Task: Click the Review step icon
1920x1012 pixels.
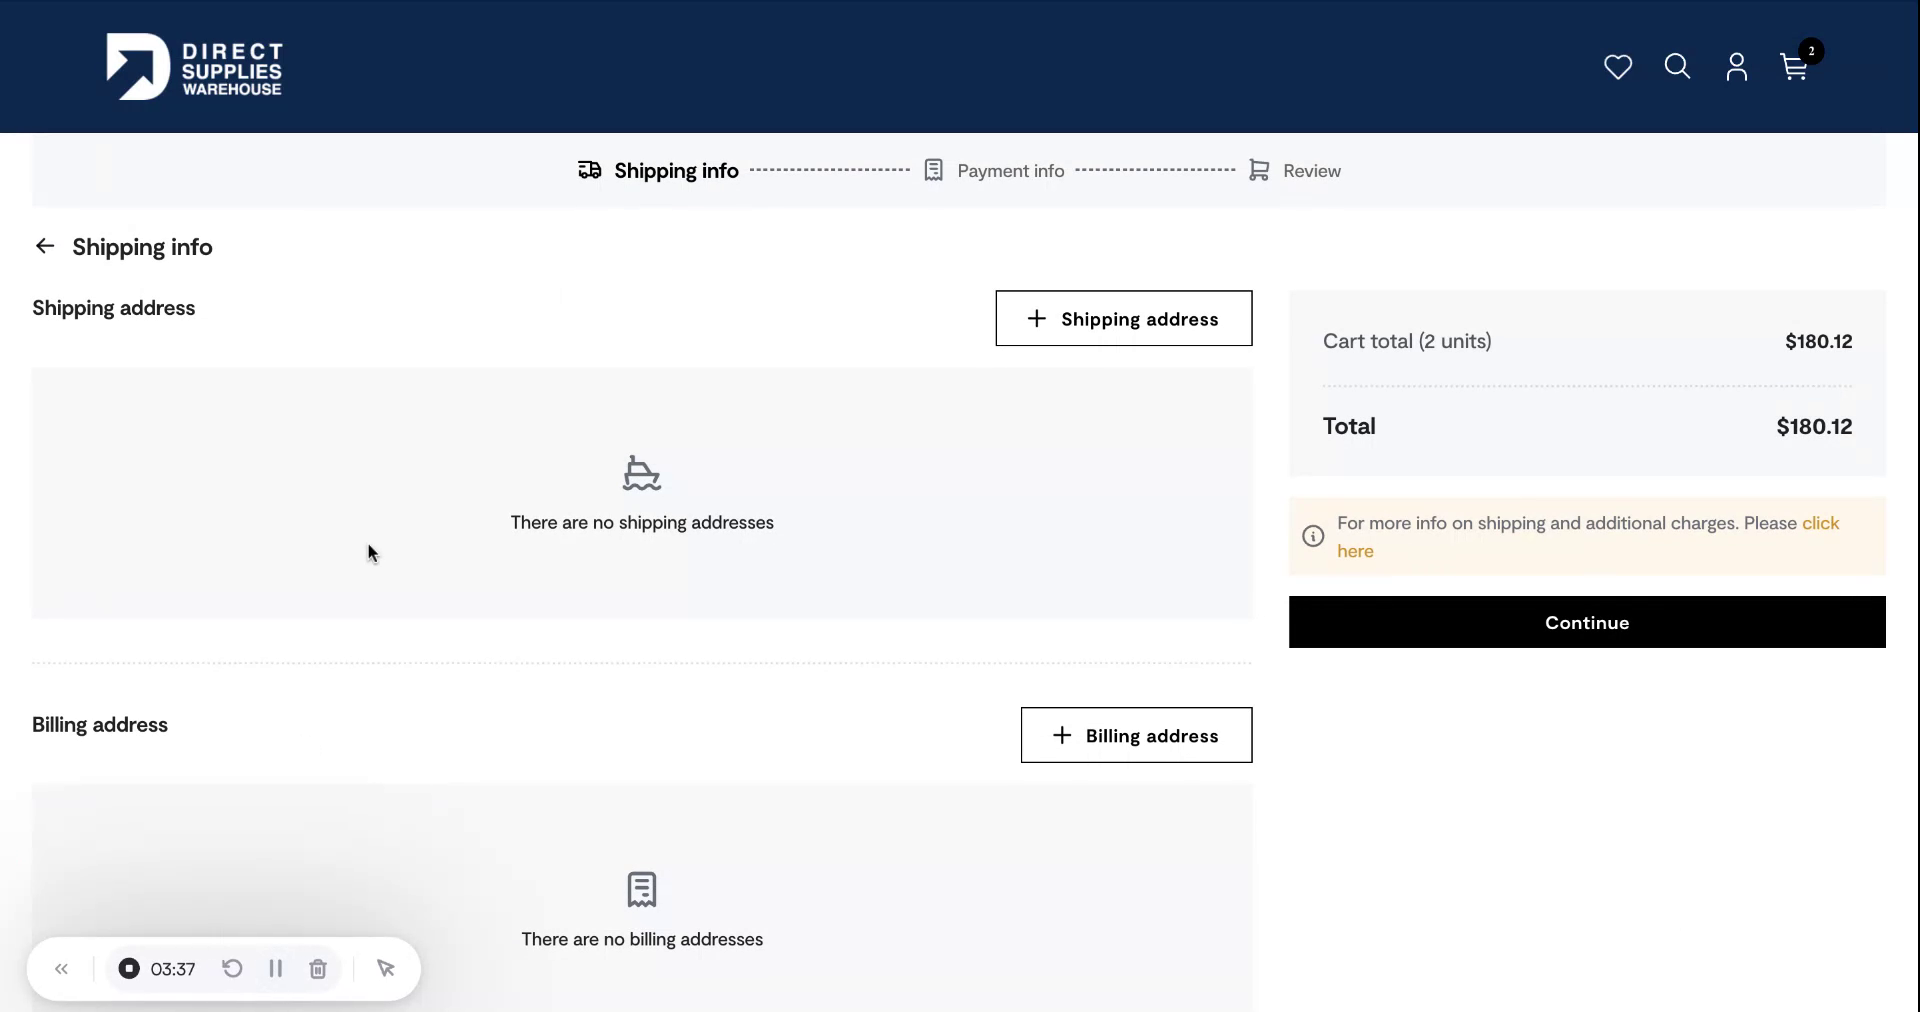Action: coord(1260,170)
